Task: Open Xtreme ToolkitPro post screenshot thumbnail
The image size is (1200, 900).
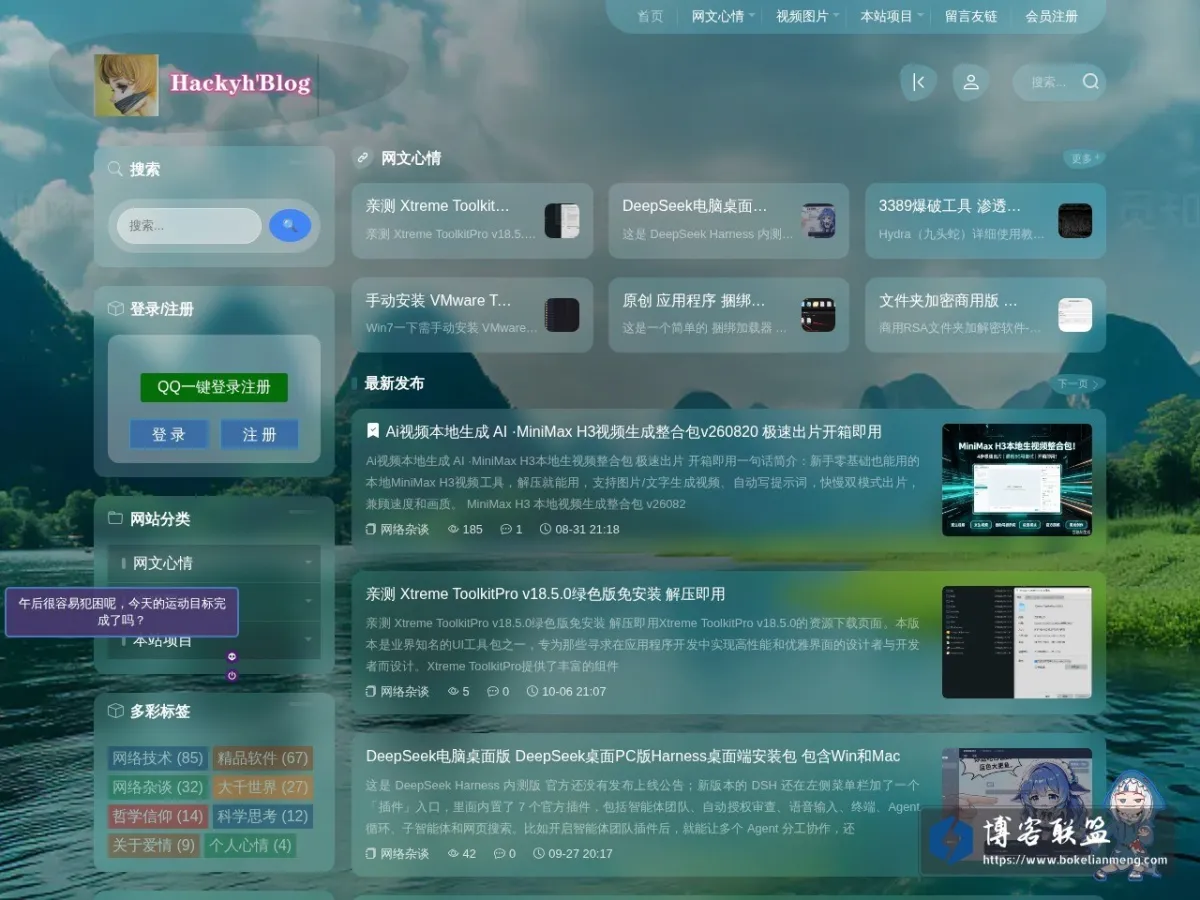Action: coord(1017,642)
